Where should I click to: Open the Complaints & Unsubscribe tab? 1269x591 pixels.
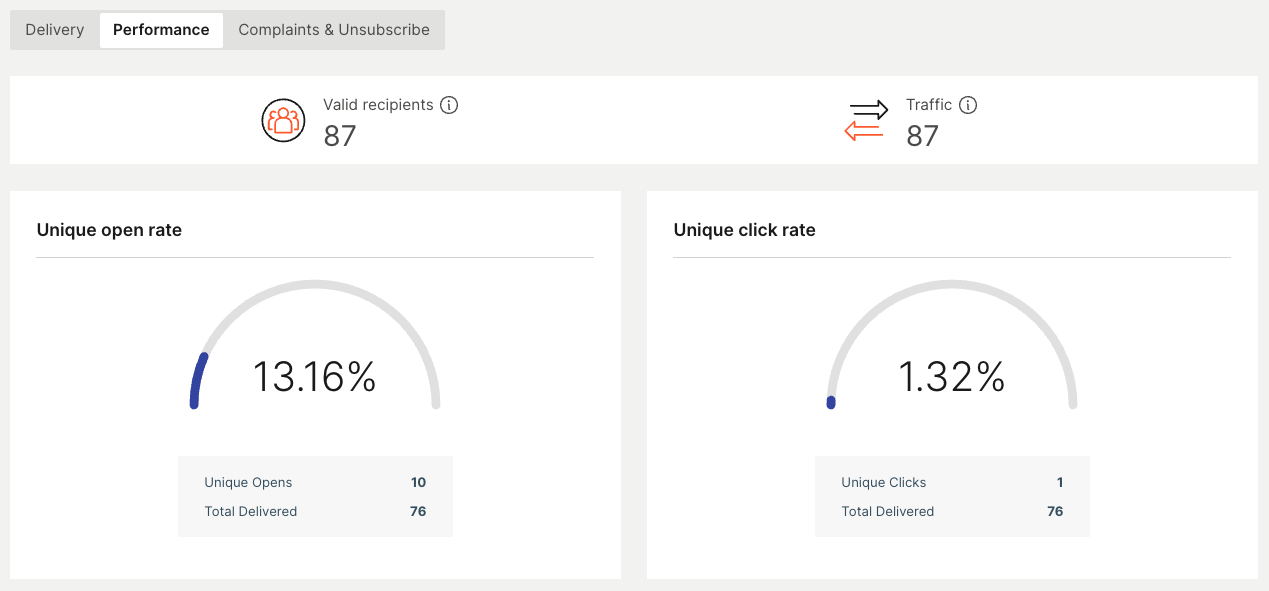(x=334, y=30)
